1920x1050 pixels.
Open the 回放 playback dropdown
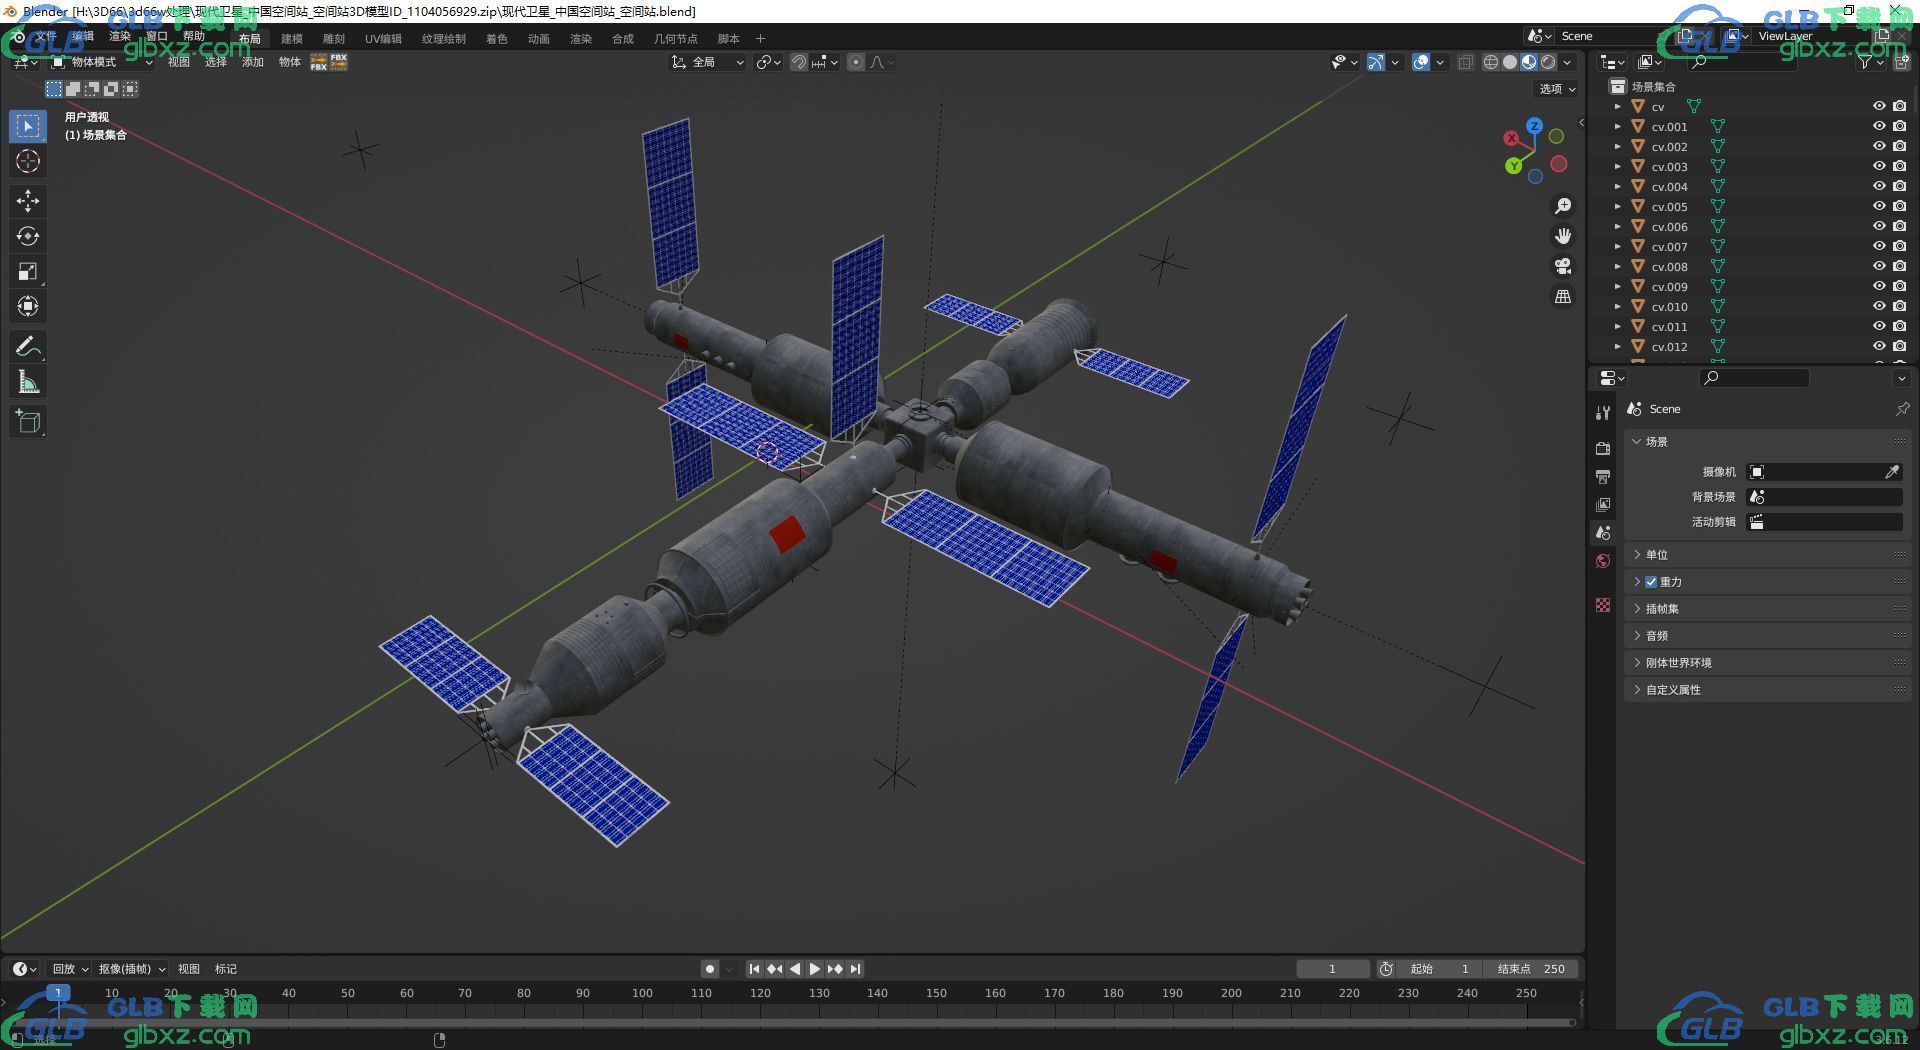click(70, 969)
